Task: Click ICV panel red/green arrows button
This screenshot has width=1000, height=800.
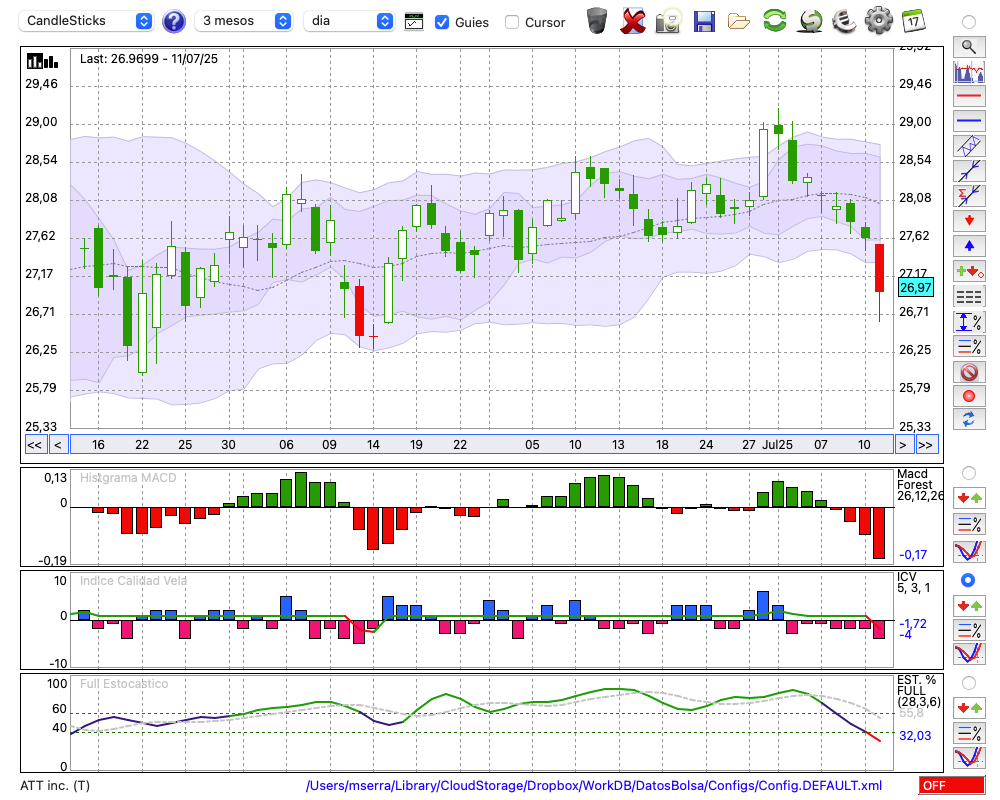Action: pyautogui.click(x=969, y=605)
